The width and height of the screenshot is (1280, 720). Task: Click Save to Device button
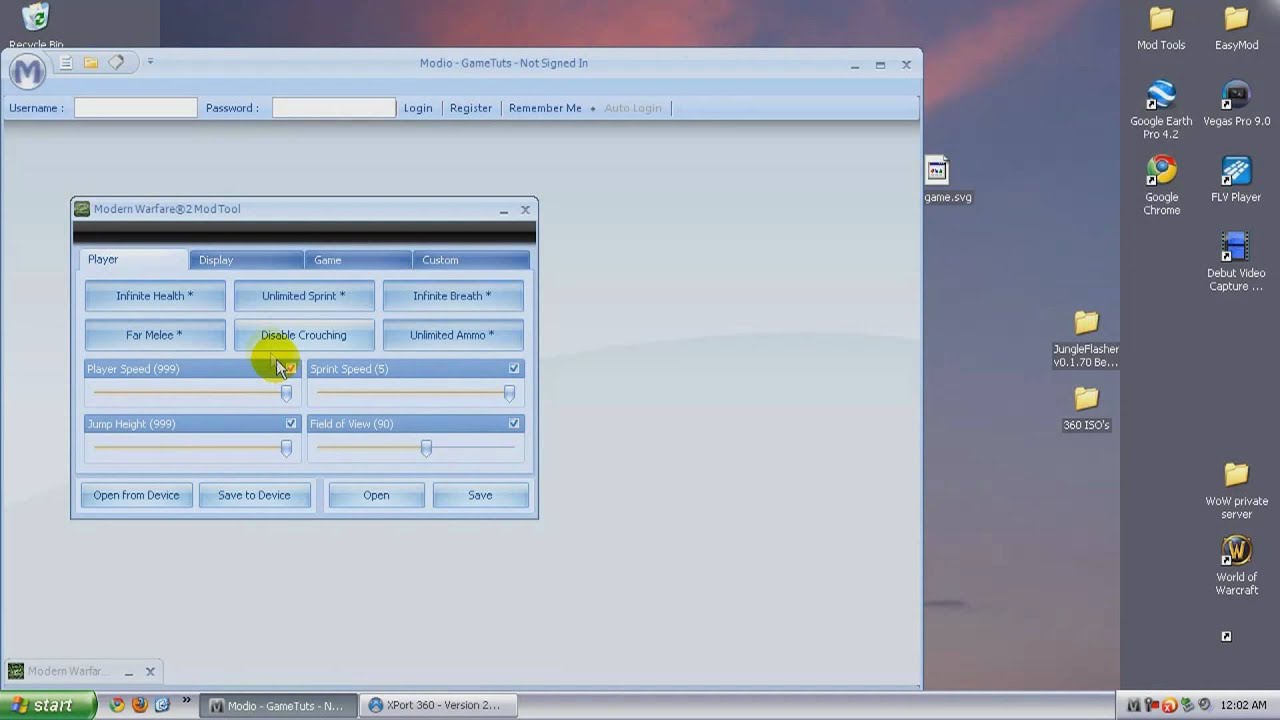tap(254, 495)
